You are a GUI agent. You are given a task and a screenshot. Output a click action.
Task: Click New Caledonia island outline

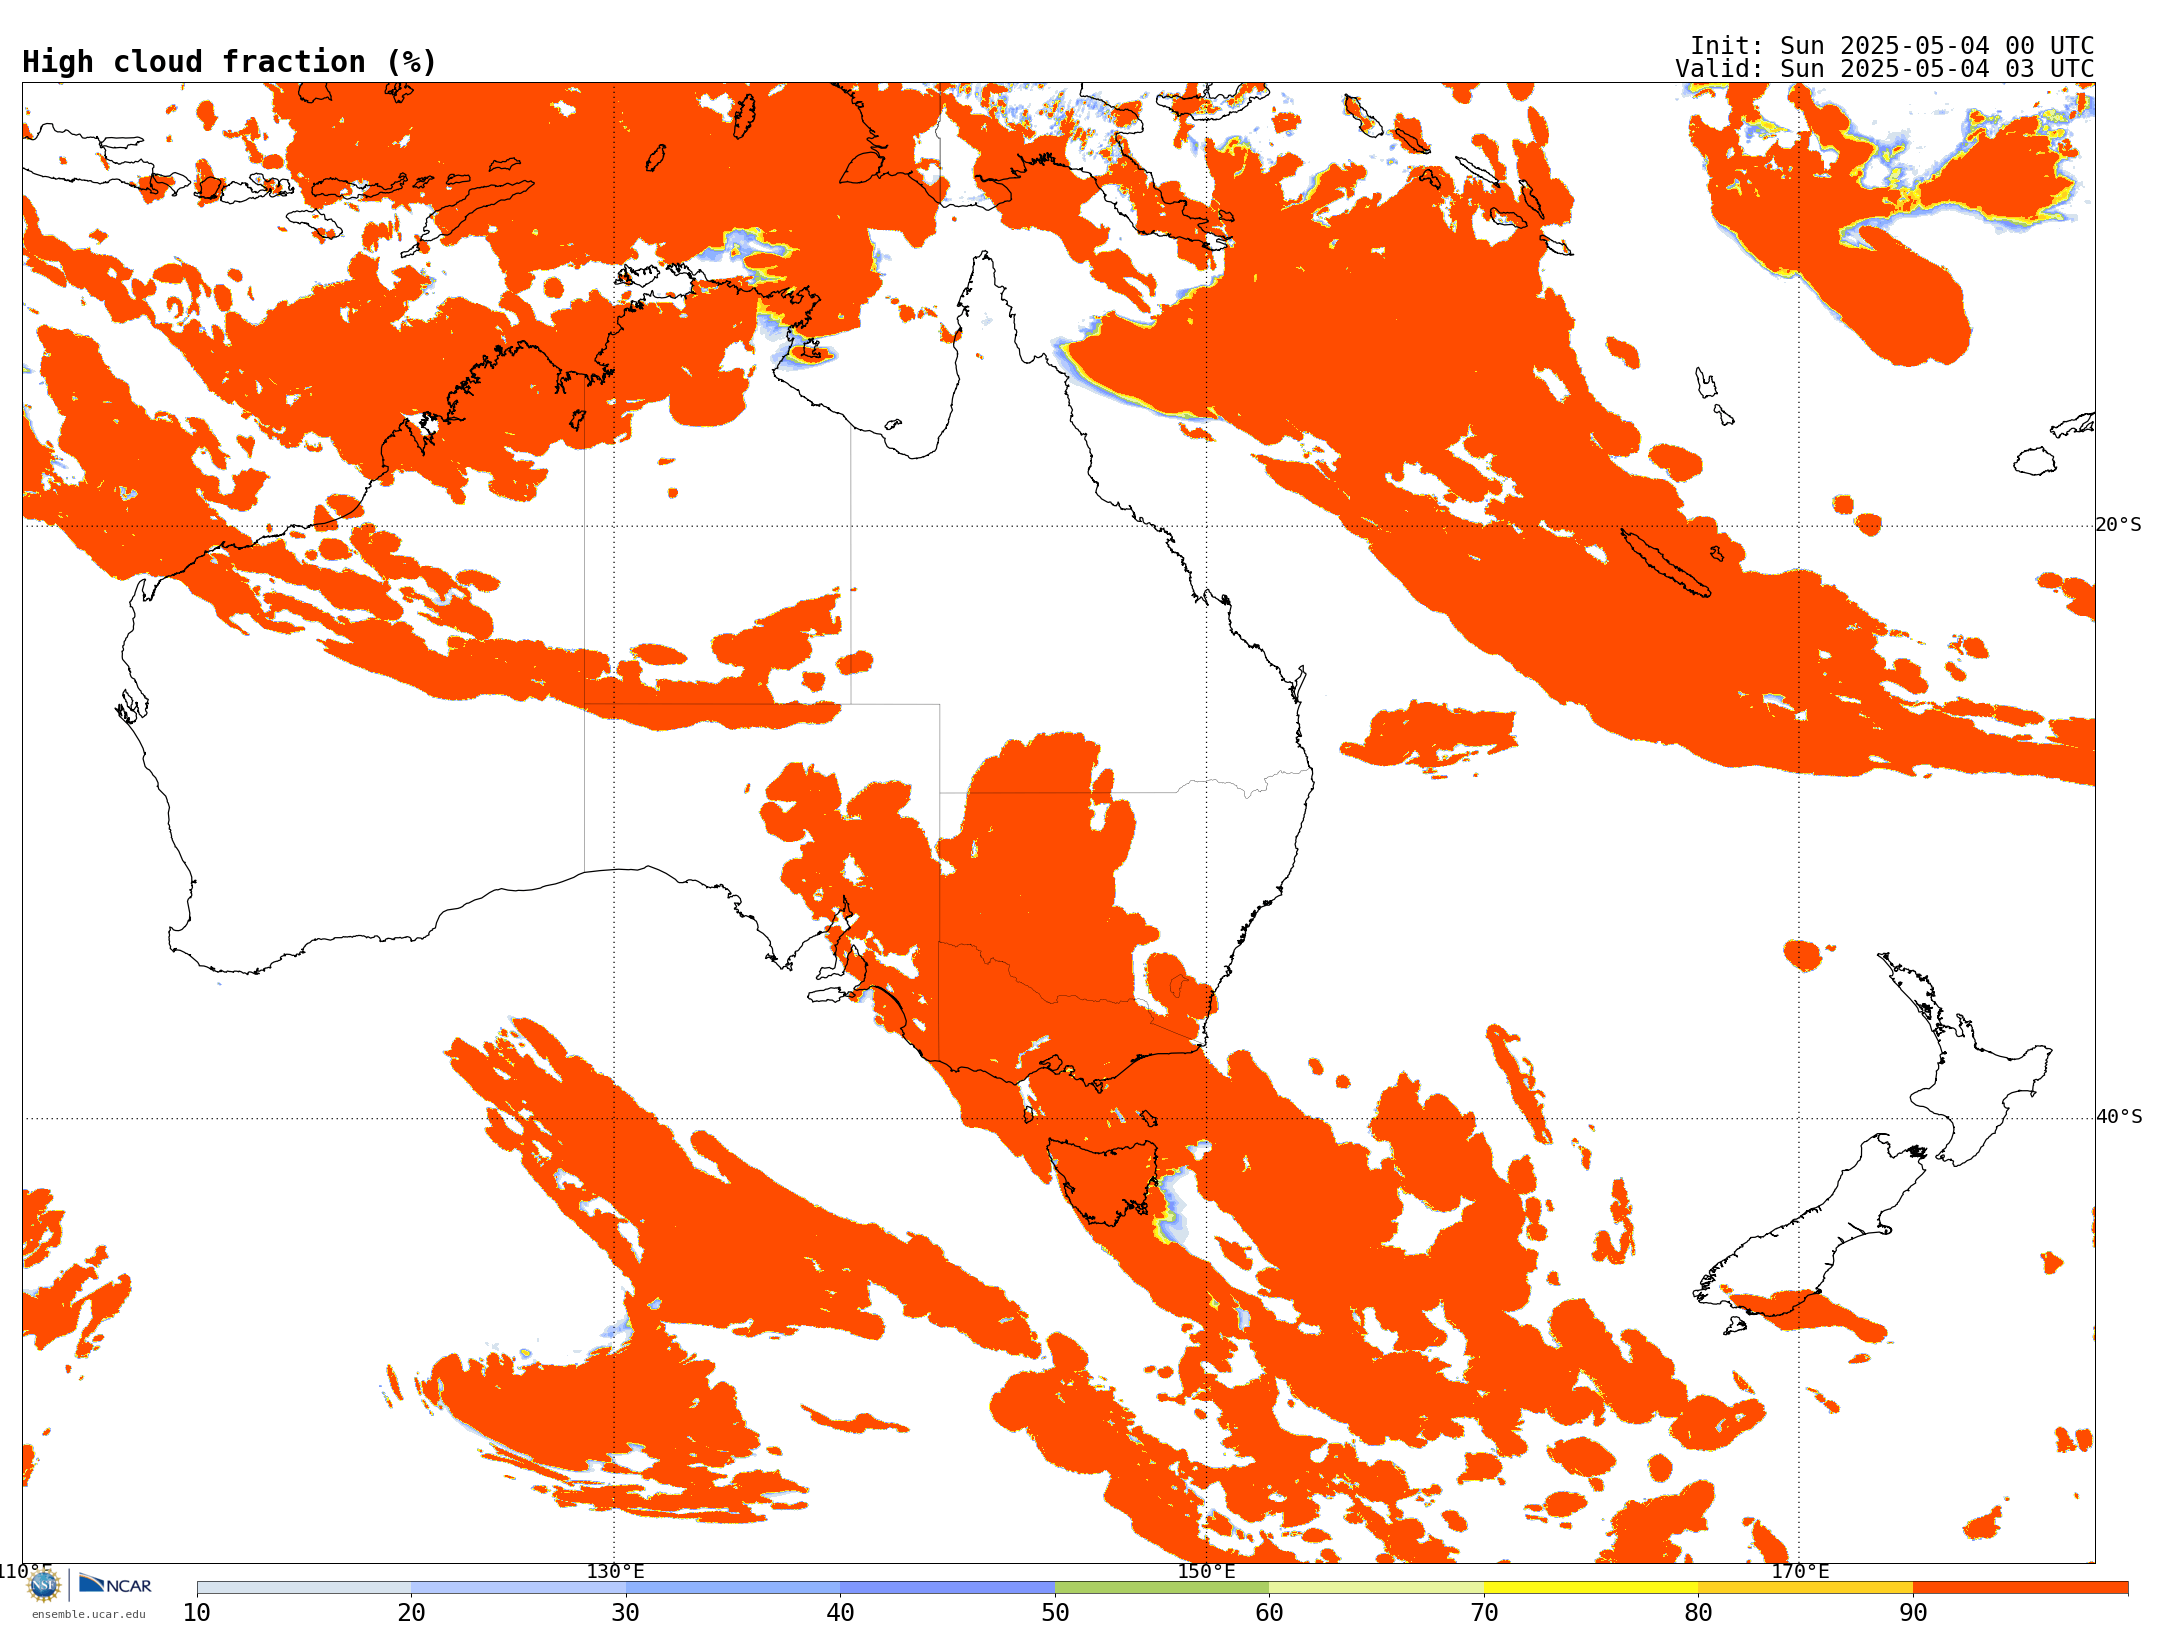(1665, 563)
